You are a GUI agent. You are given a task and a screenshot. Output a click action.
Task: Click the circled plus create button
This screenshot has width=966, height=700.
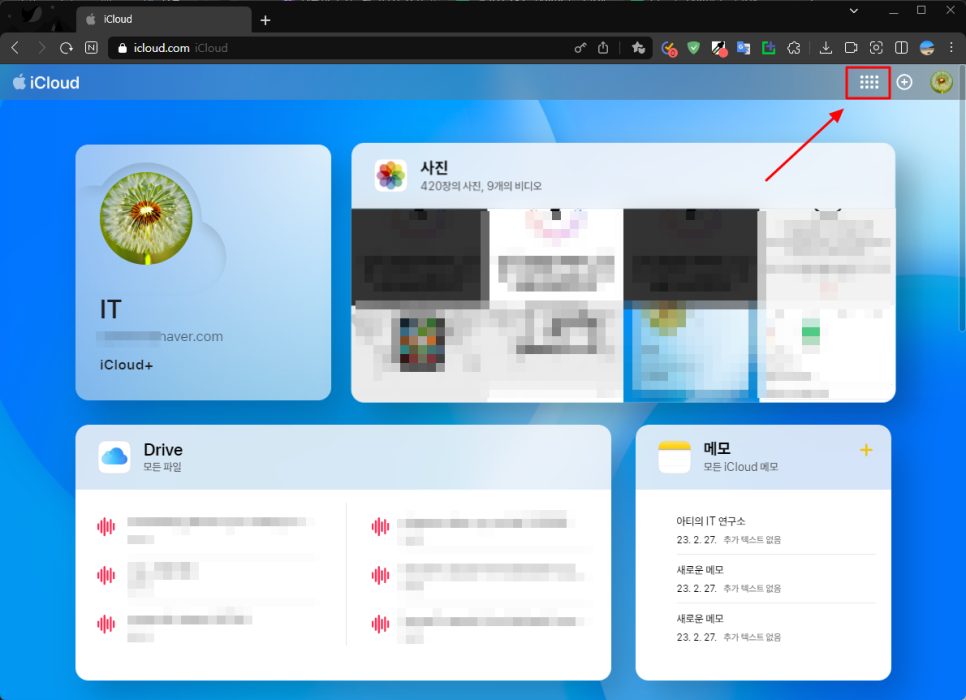(x=904, y=82)
